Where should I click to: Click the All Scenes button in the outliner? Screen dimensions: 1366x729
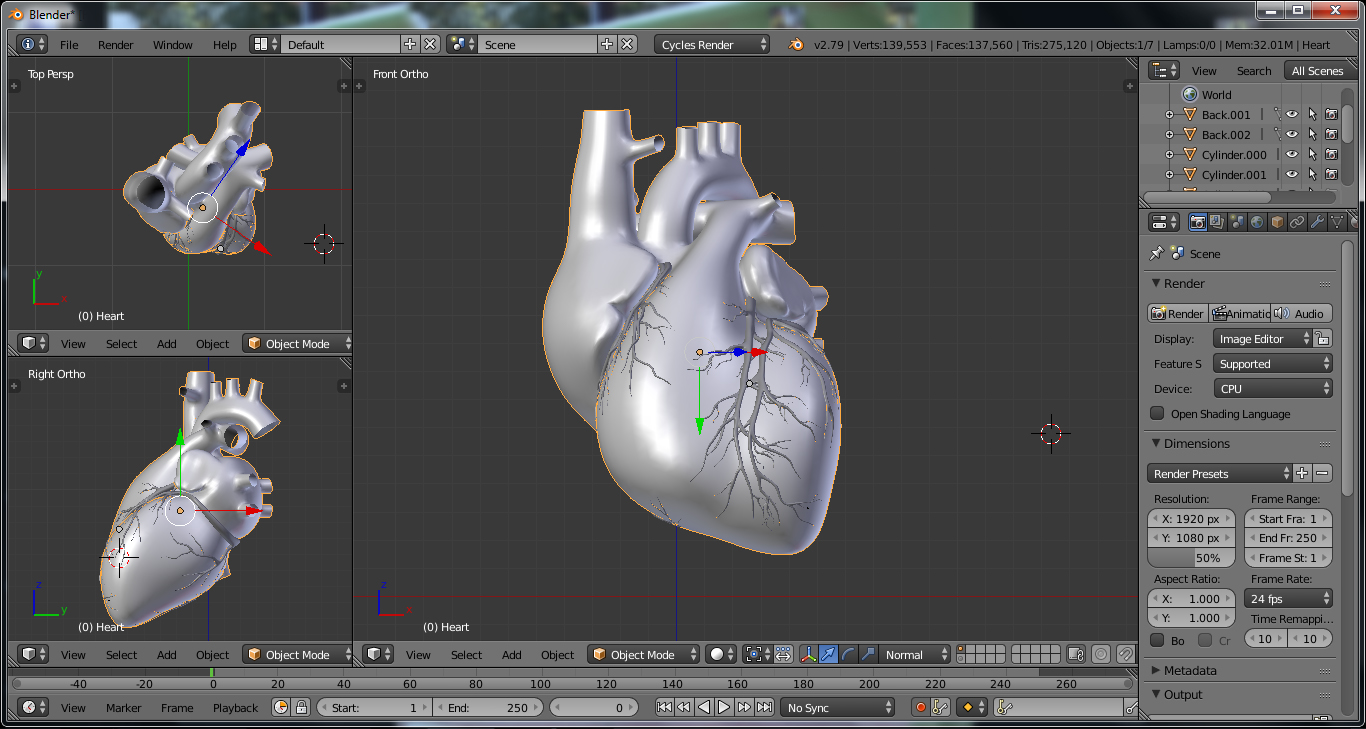(1319, 70)
